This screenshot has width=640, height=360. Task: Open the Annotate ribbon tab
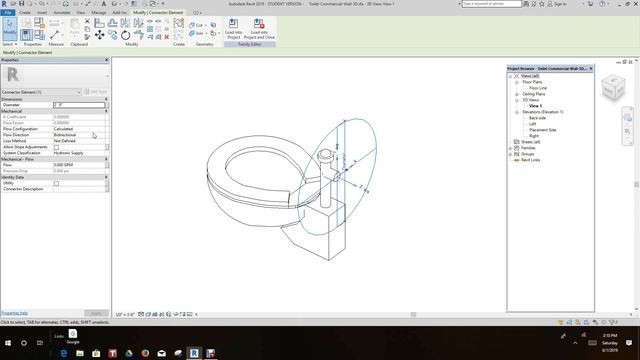(62, 13)
